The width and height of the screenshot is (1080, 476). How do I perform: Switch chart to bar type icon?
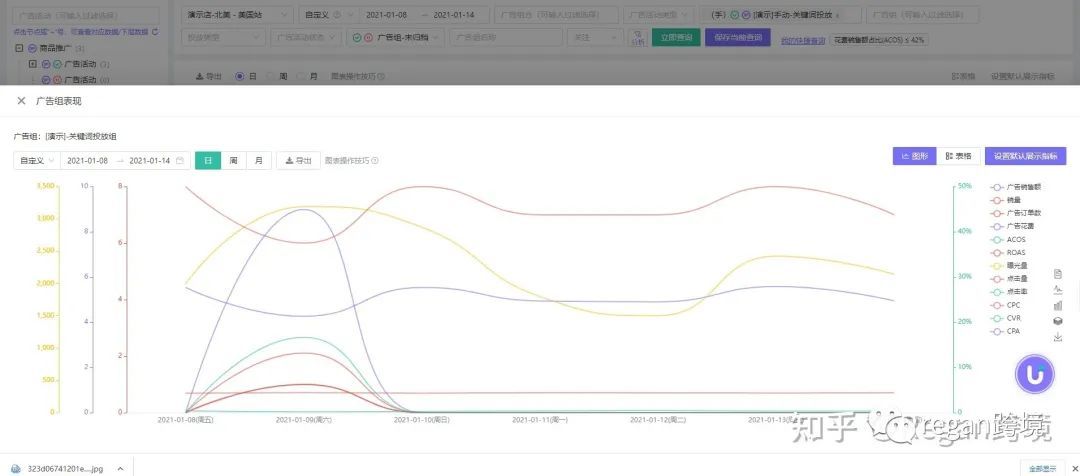click(x=1058, y=305)
